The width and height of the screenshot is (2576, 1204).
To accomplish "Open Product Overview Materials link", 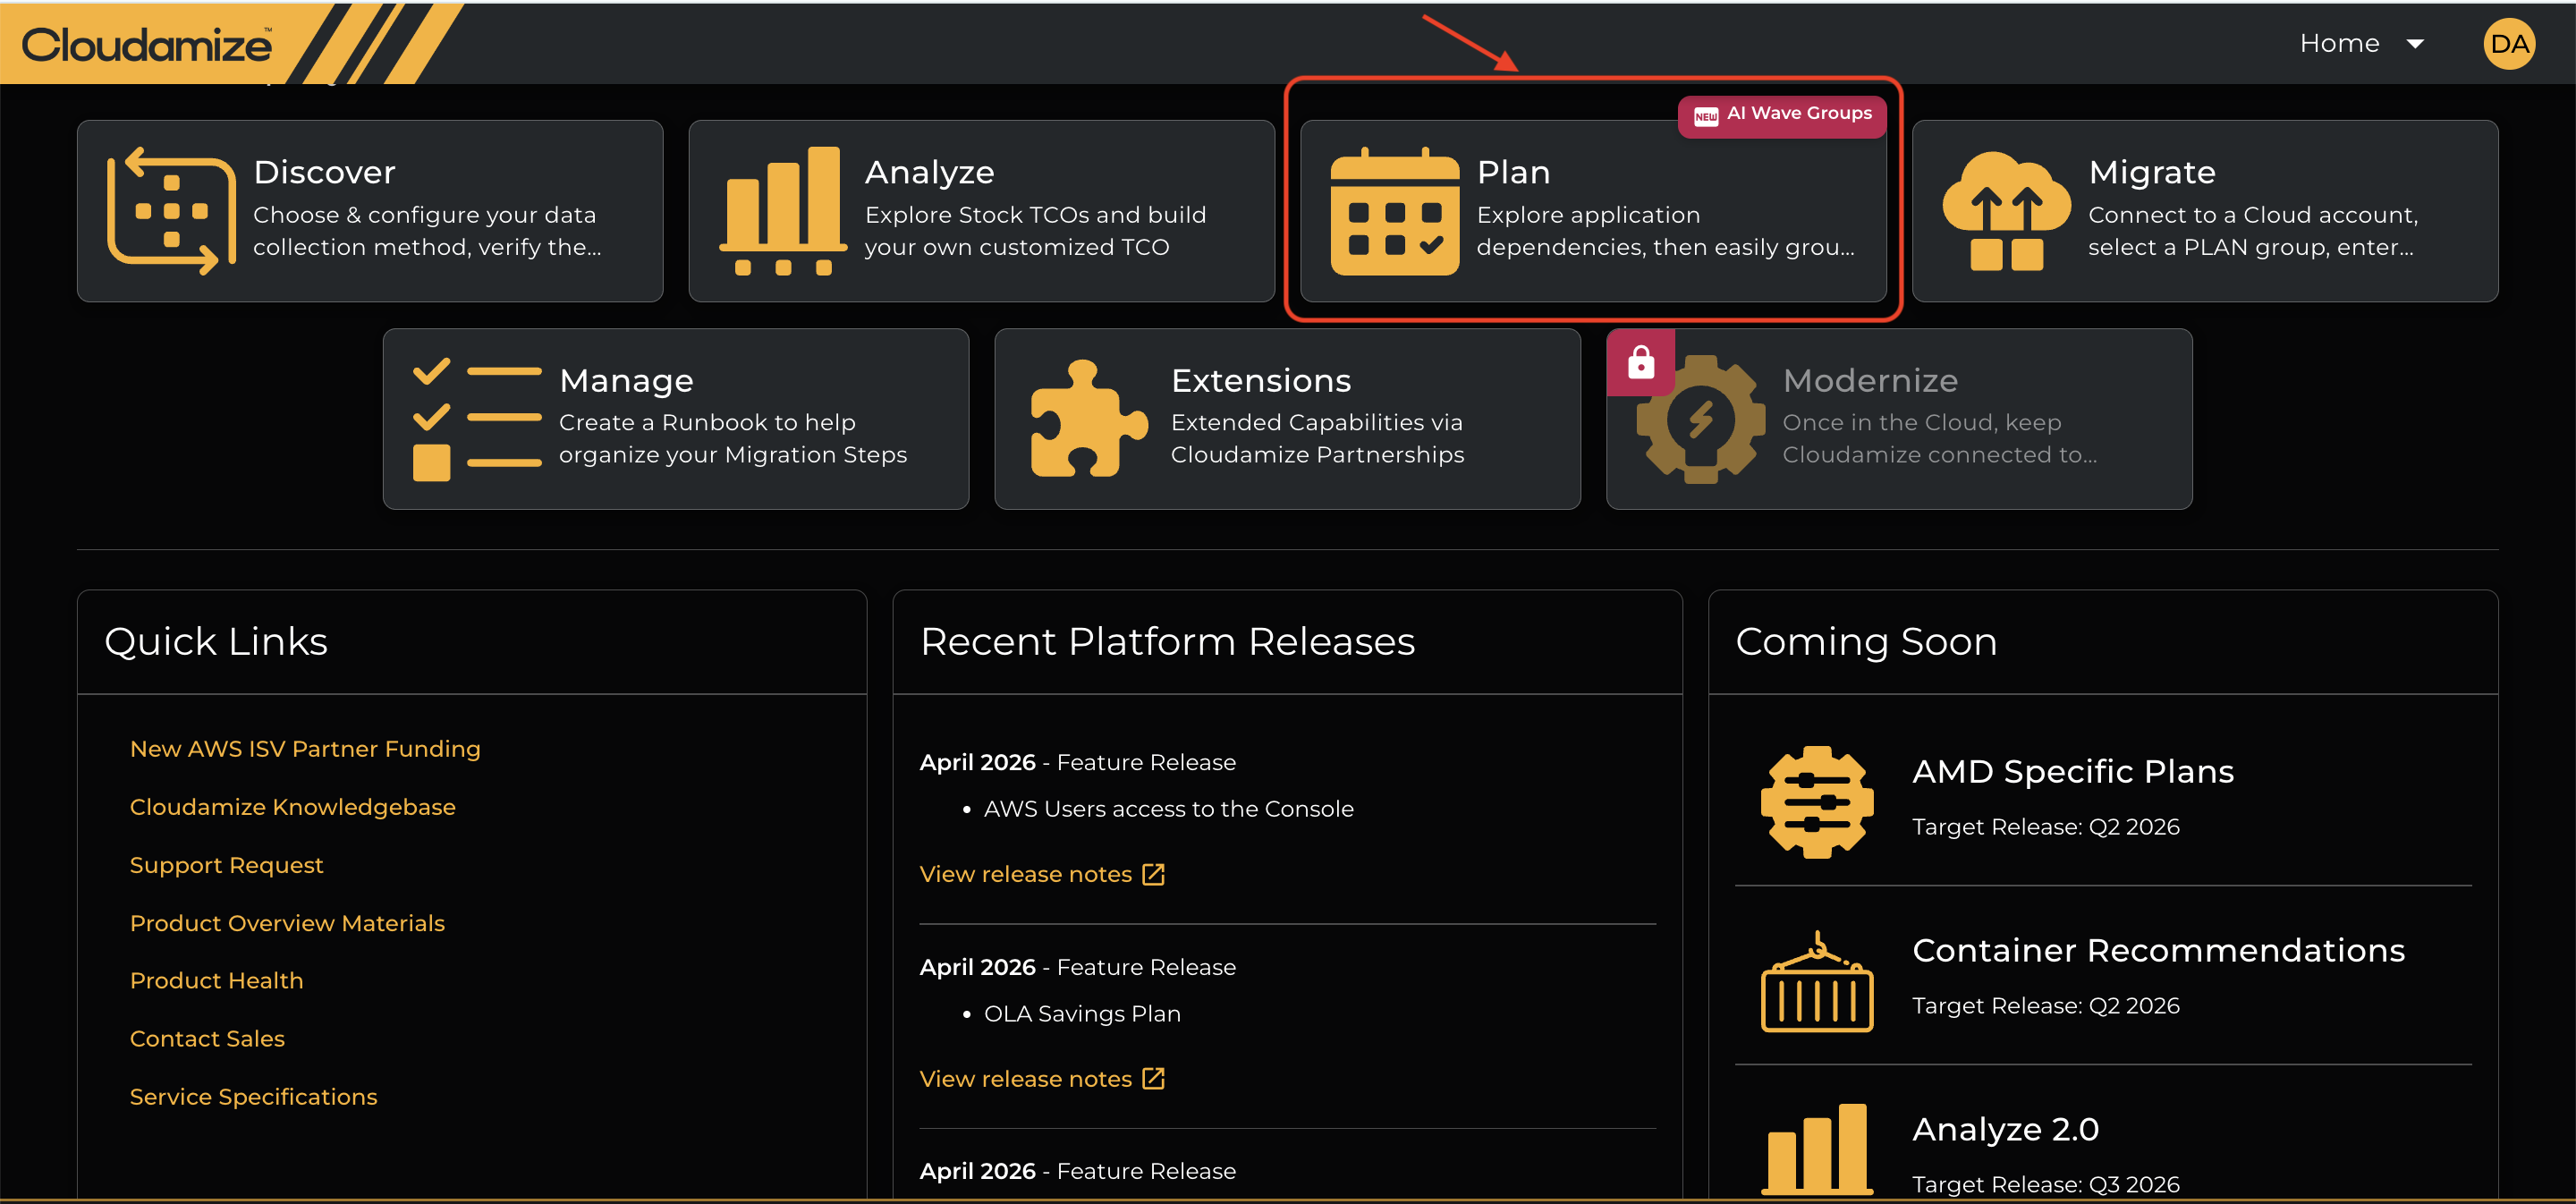I will click(x=287, y=923).
